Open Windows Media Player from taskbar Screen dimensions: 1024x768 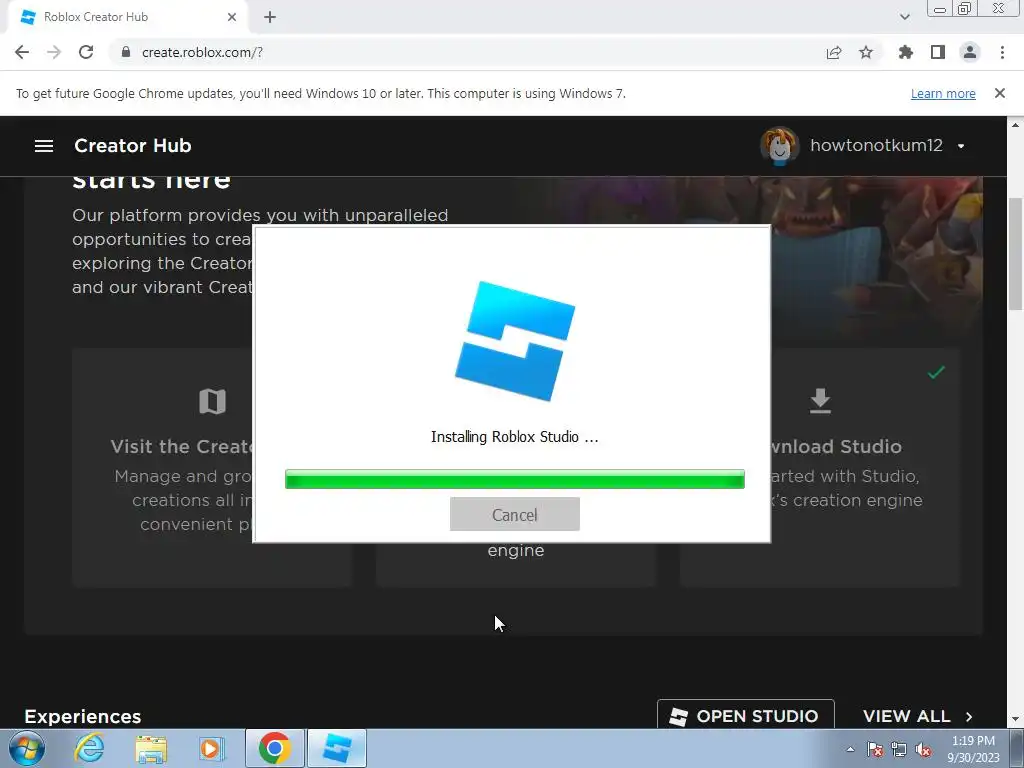pyautogui.click(x=211, y=748)
